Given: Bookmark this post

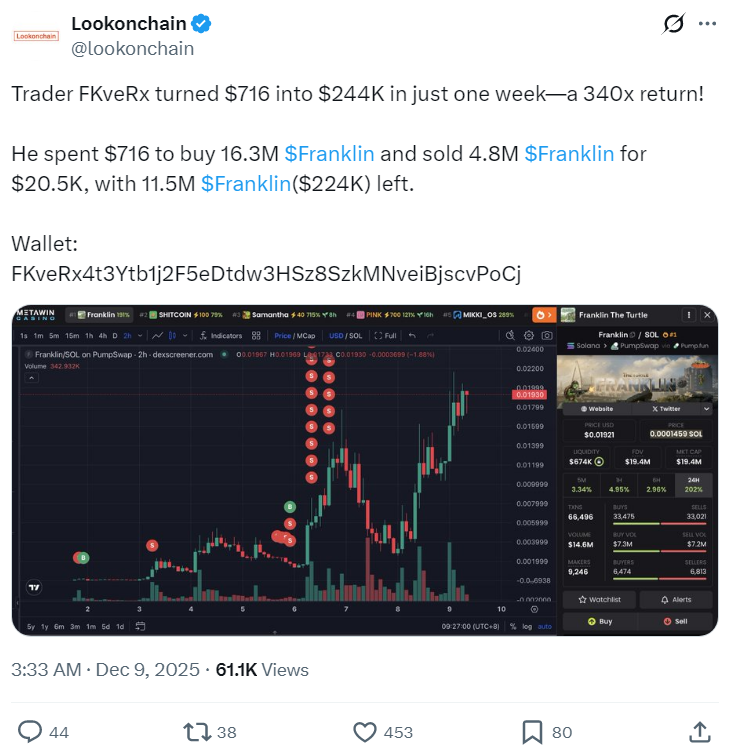Looking at the screenshot, I should pos(533,731).
